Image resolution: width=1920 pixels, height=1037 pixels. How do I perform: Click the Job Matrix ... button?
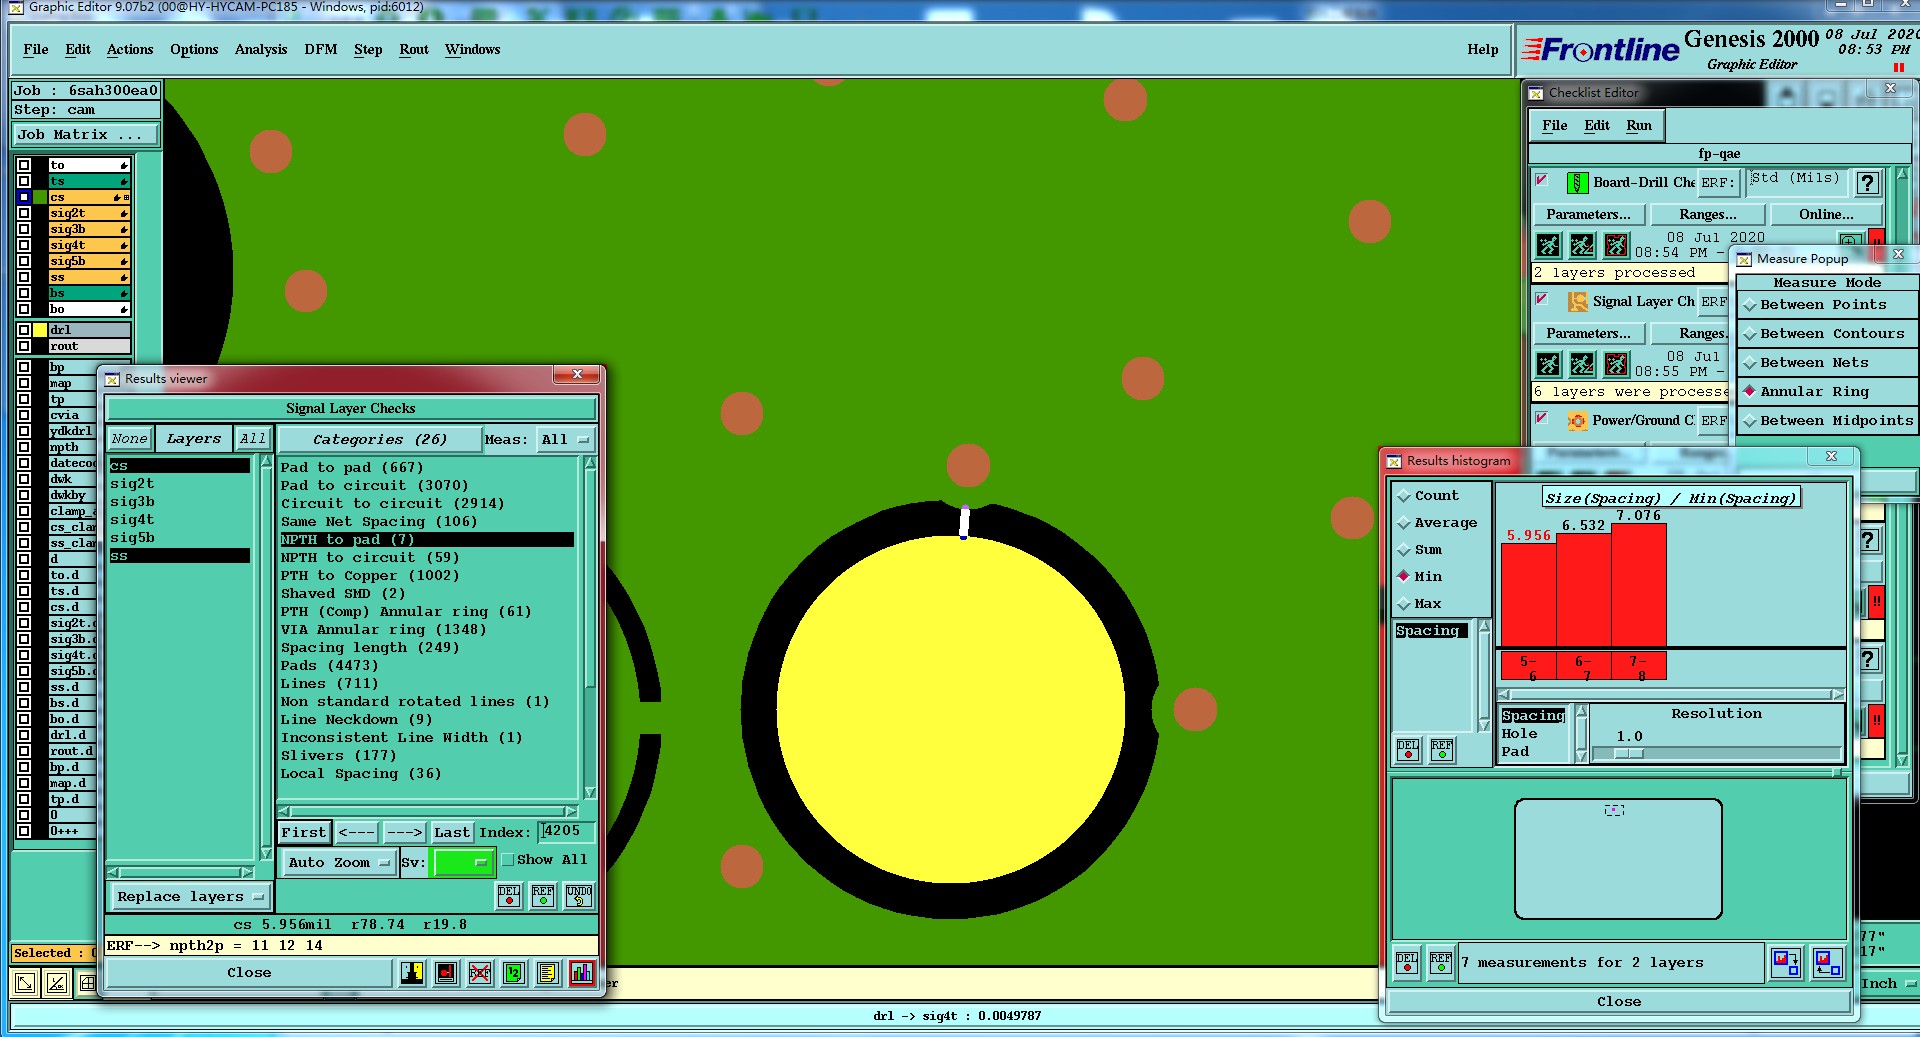[x=86, y=135]
